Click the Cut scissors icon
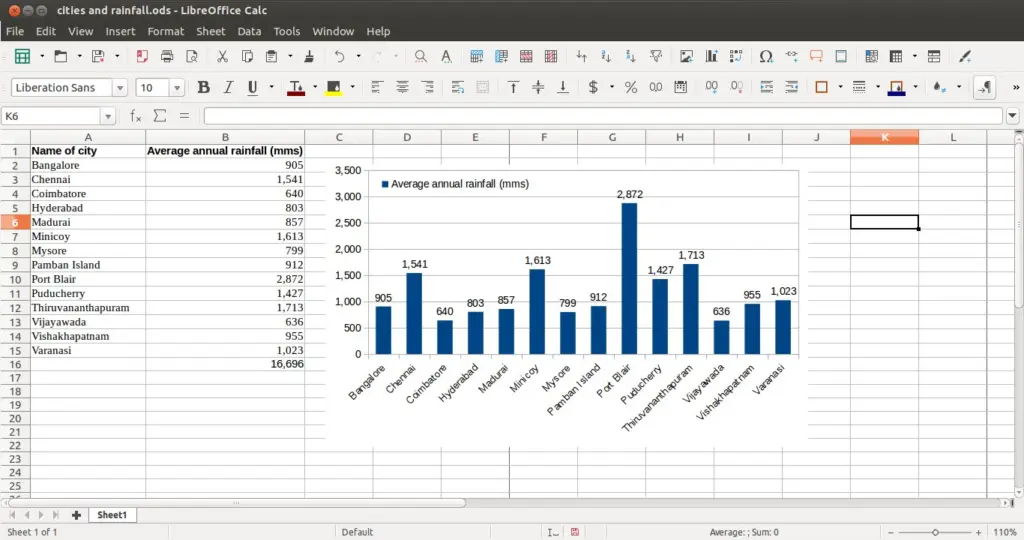The height and width of the screenshot is (540, 1024). pyautogui.click(x=223, y=57)
